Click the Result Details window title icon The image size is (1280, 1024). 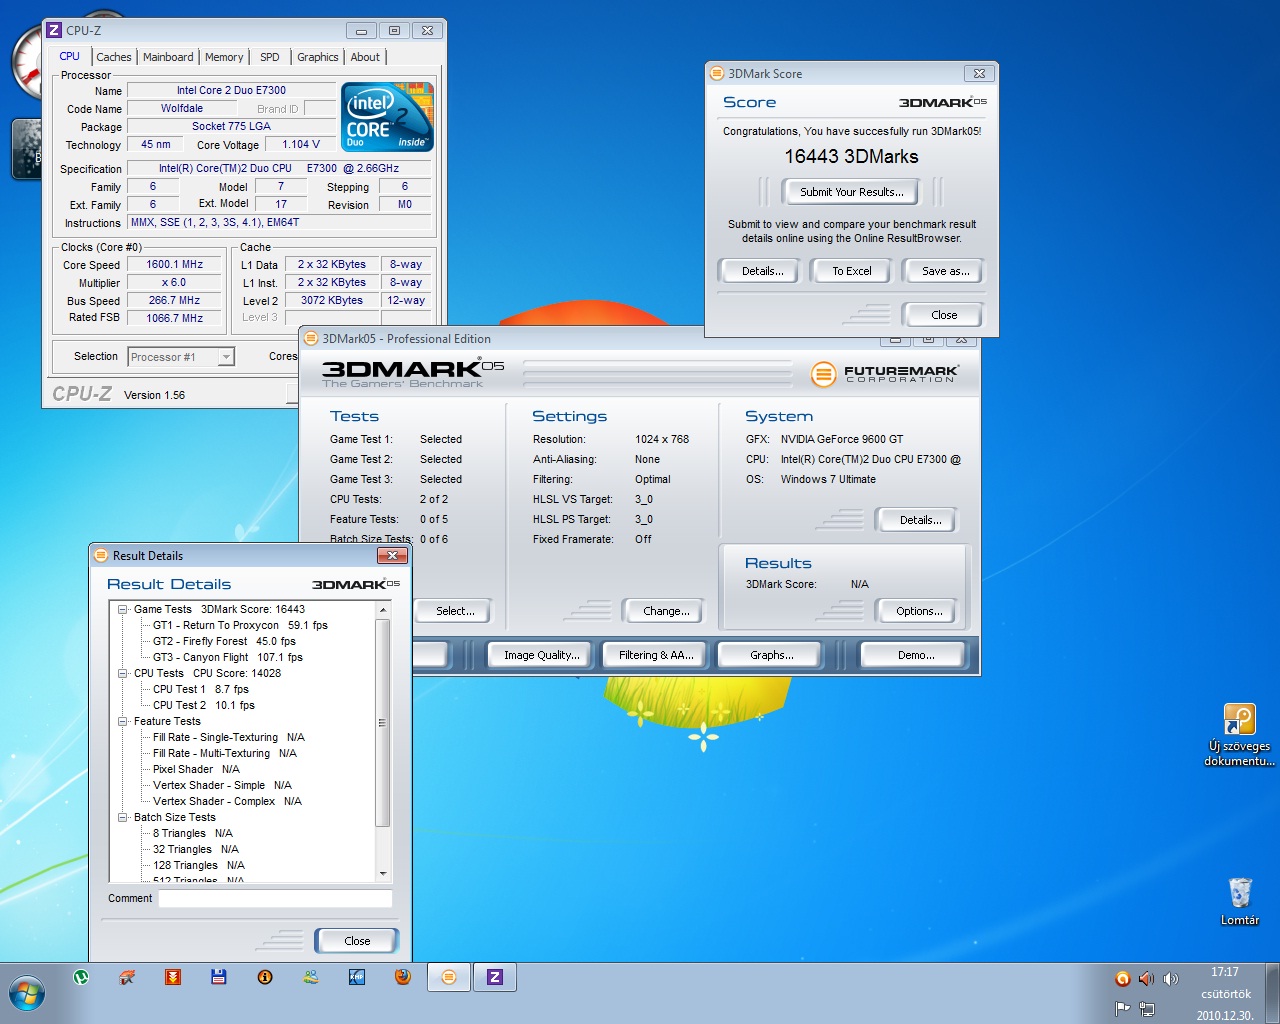pyautogui.click(x=101, y=555)
